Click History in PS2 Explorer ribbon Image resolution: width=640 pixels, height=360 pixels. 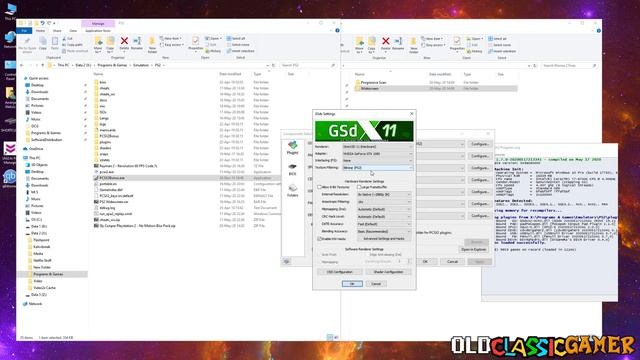point(213,51)
